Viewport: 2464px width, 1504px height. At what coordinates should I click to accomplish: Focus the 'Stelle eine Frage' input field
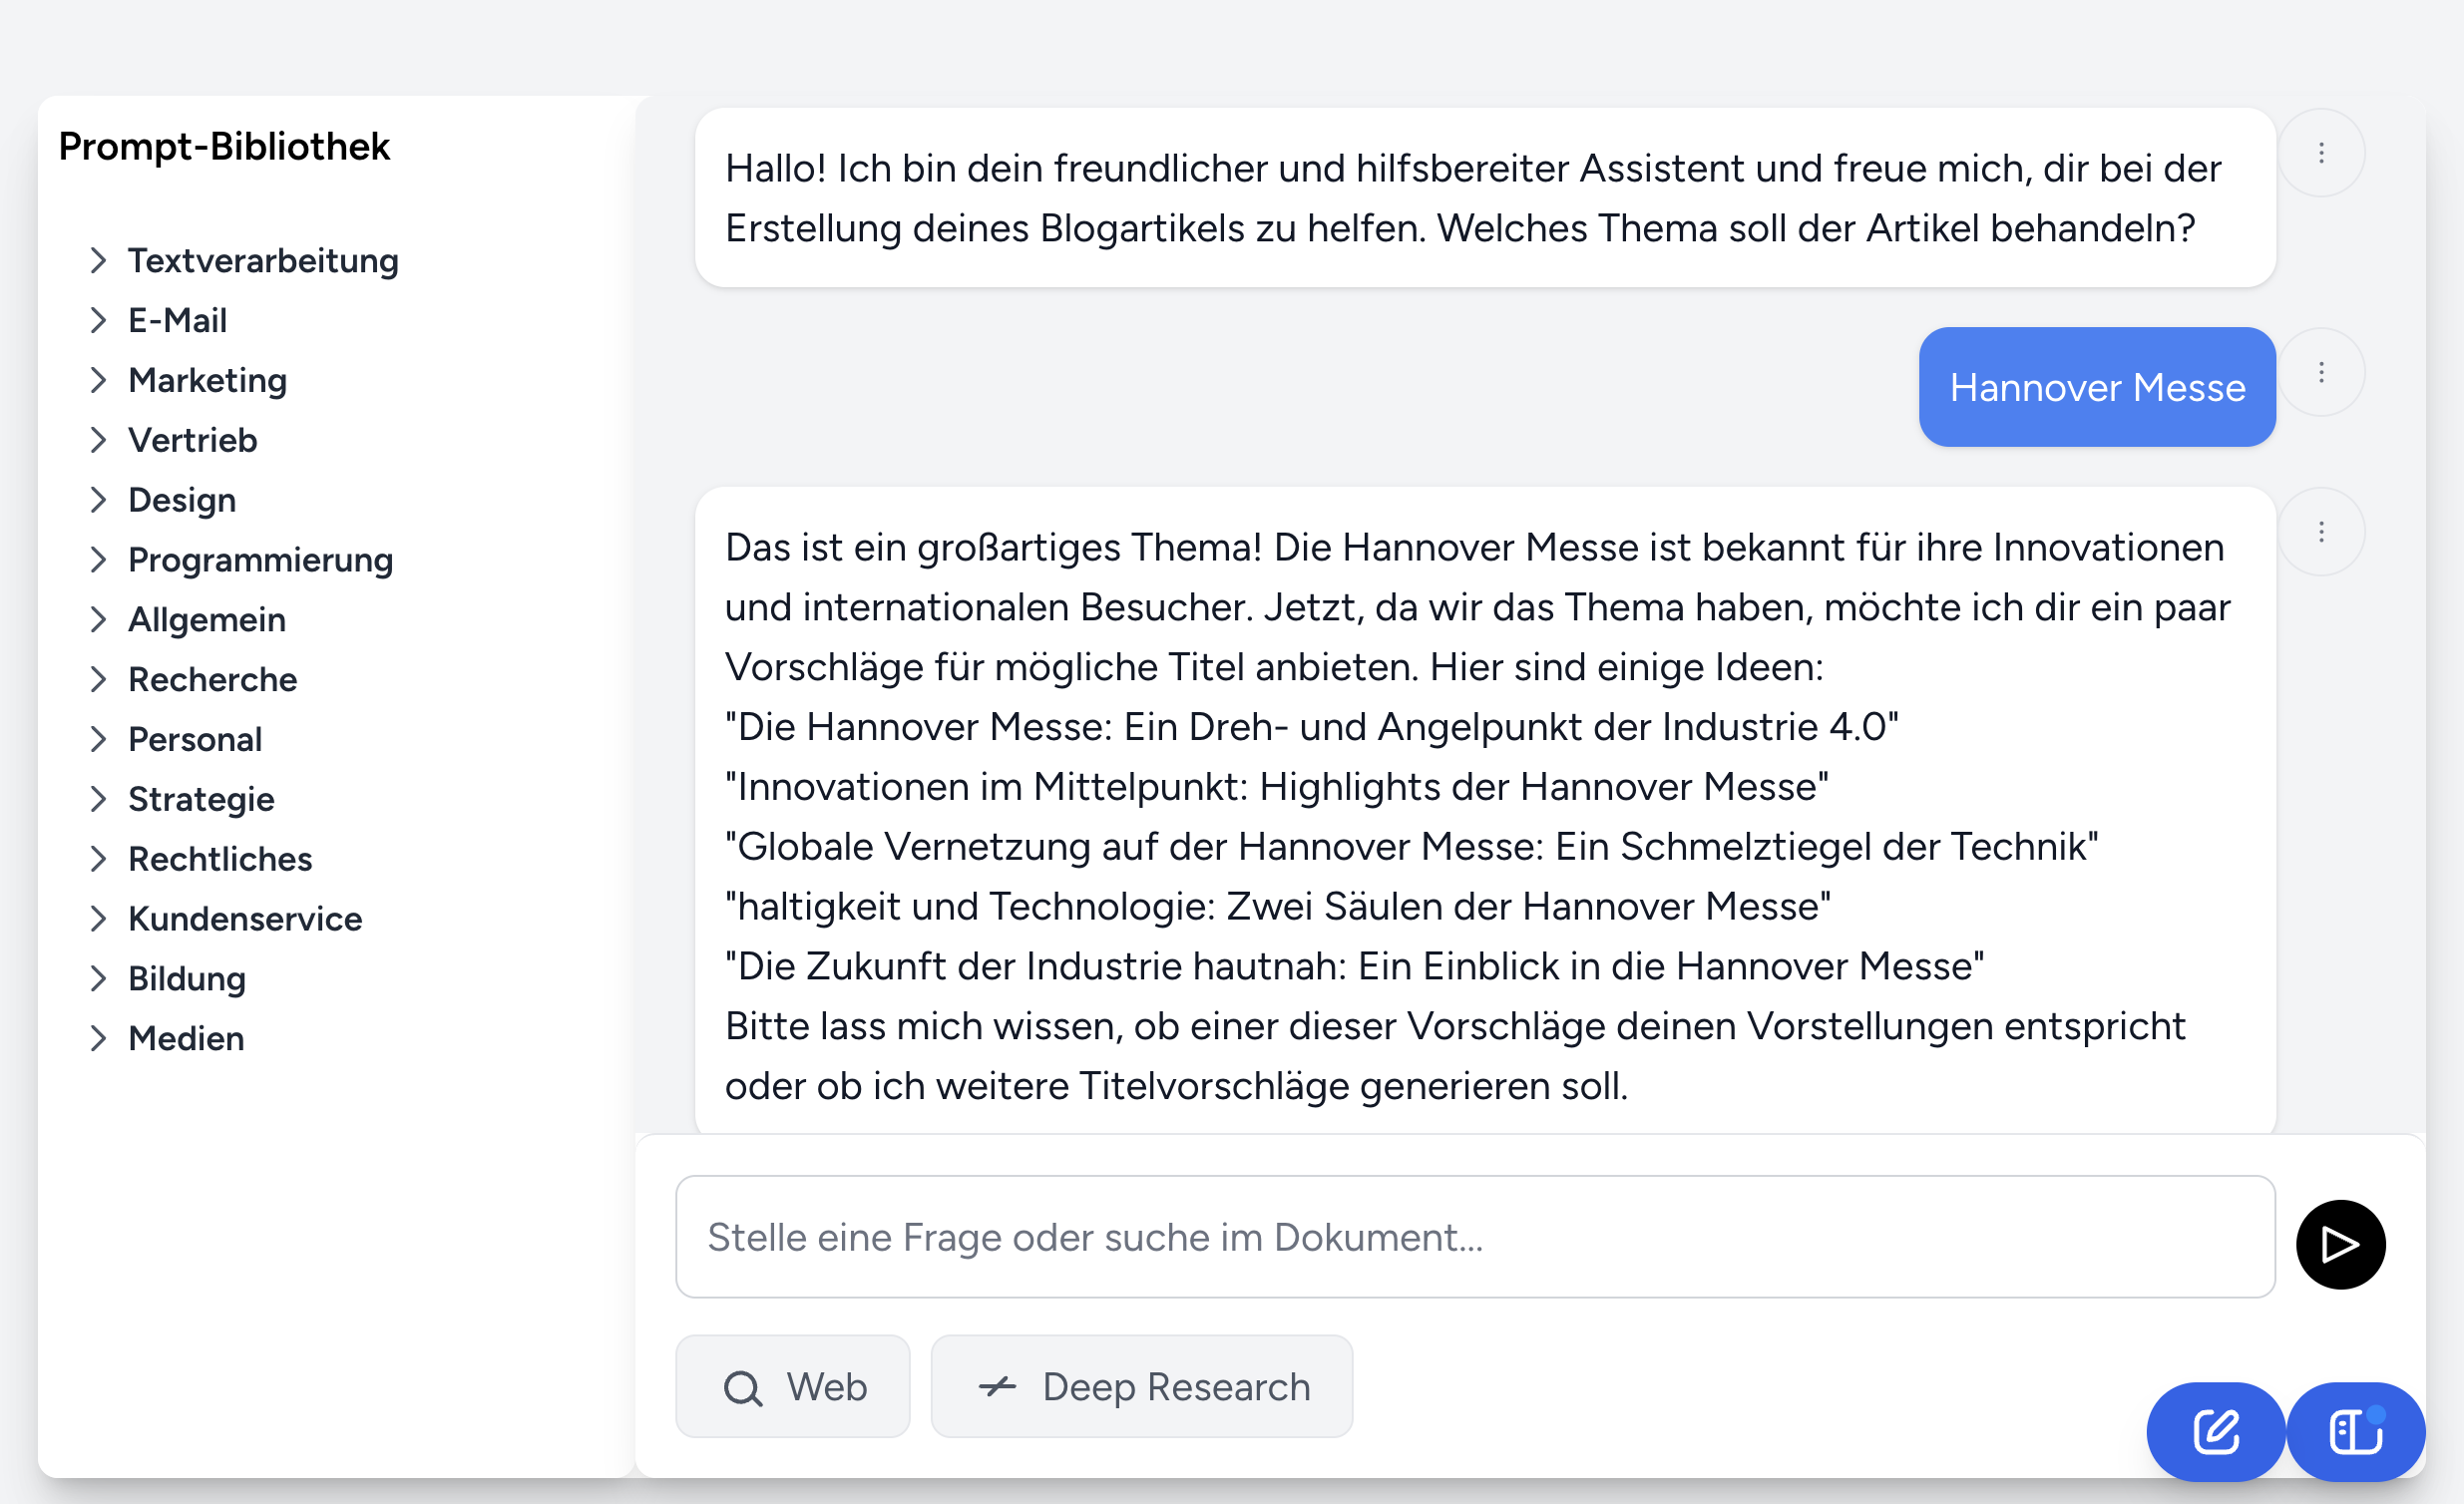[x=1475, y=1237]
